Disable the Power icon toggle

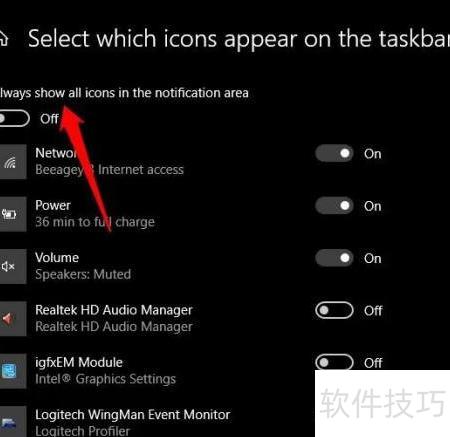(334, 206)
